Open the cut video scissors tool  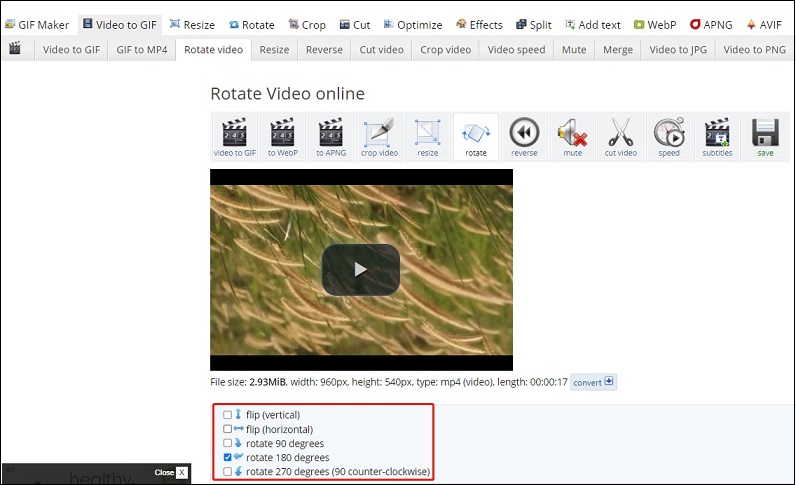(x=620, y=136)
